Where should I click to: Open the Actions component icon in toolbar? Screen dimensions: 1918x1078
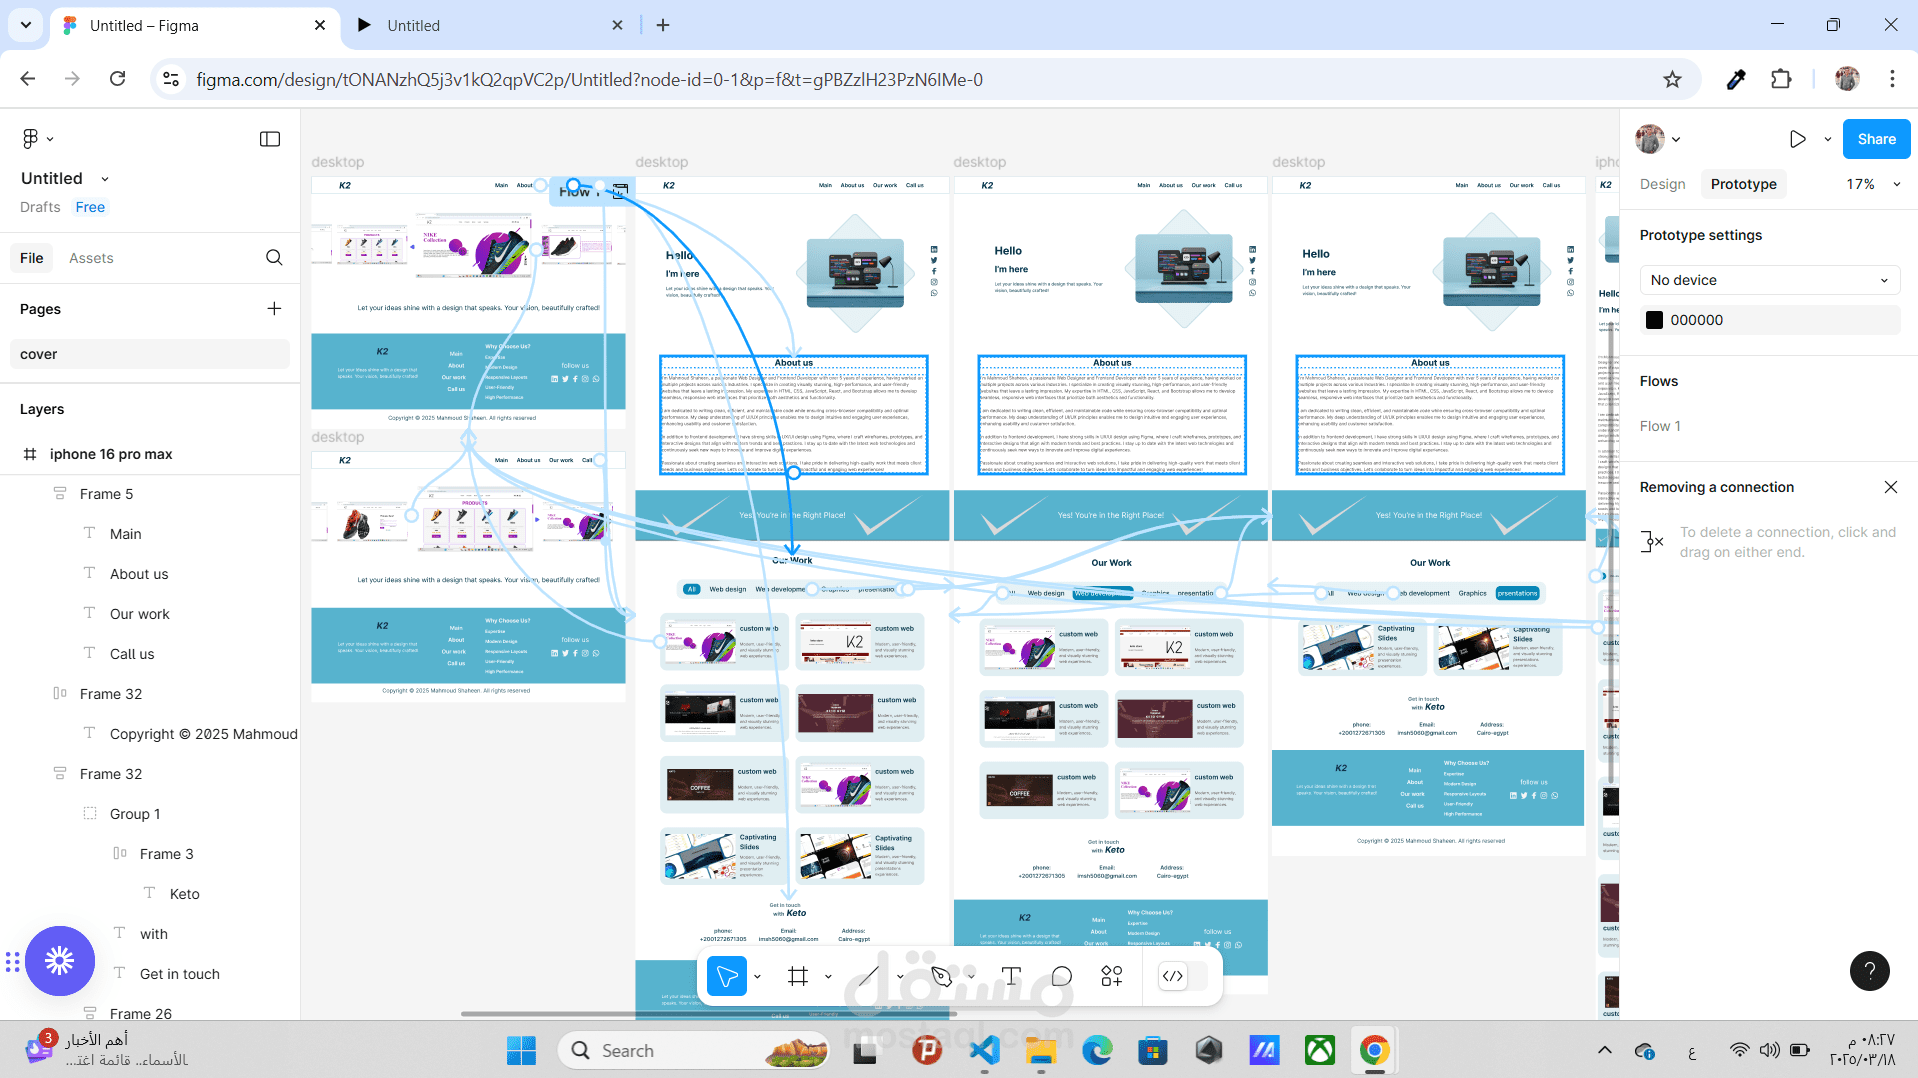coord(1112,976)
